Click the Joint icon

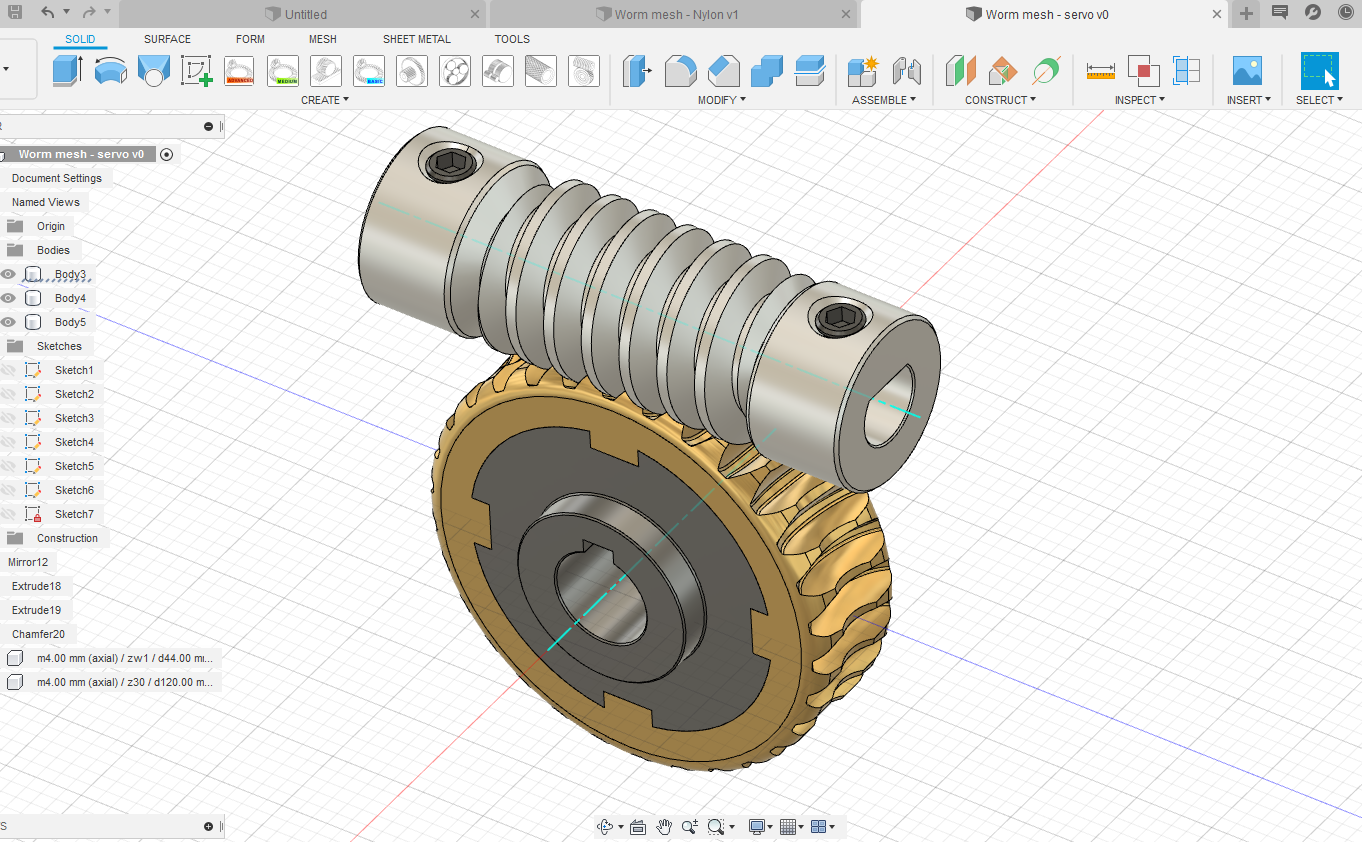(906, 71)
